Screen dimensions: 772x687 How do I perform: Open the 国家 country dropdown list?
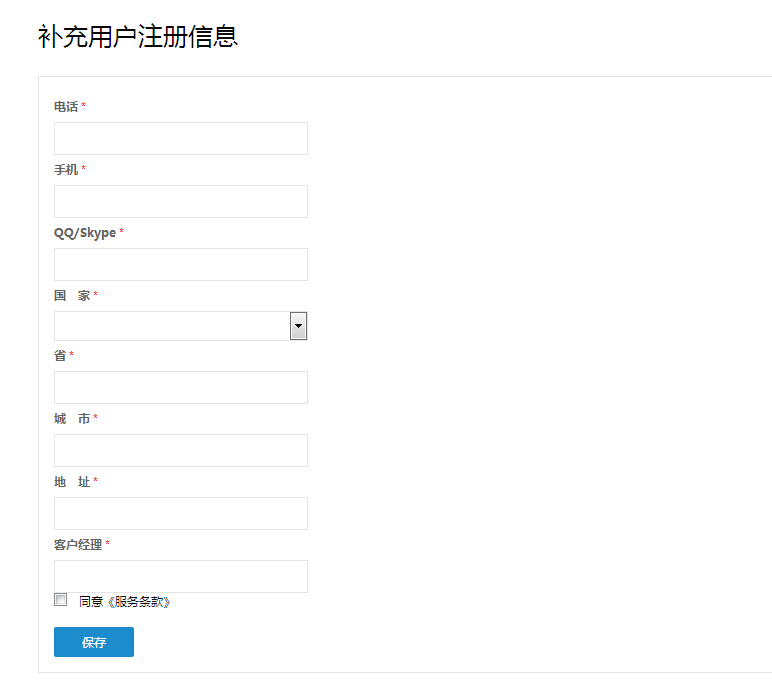pos(171,326)
